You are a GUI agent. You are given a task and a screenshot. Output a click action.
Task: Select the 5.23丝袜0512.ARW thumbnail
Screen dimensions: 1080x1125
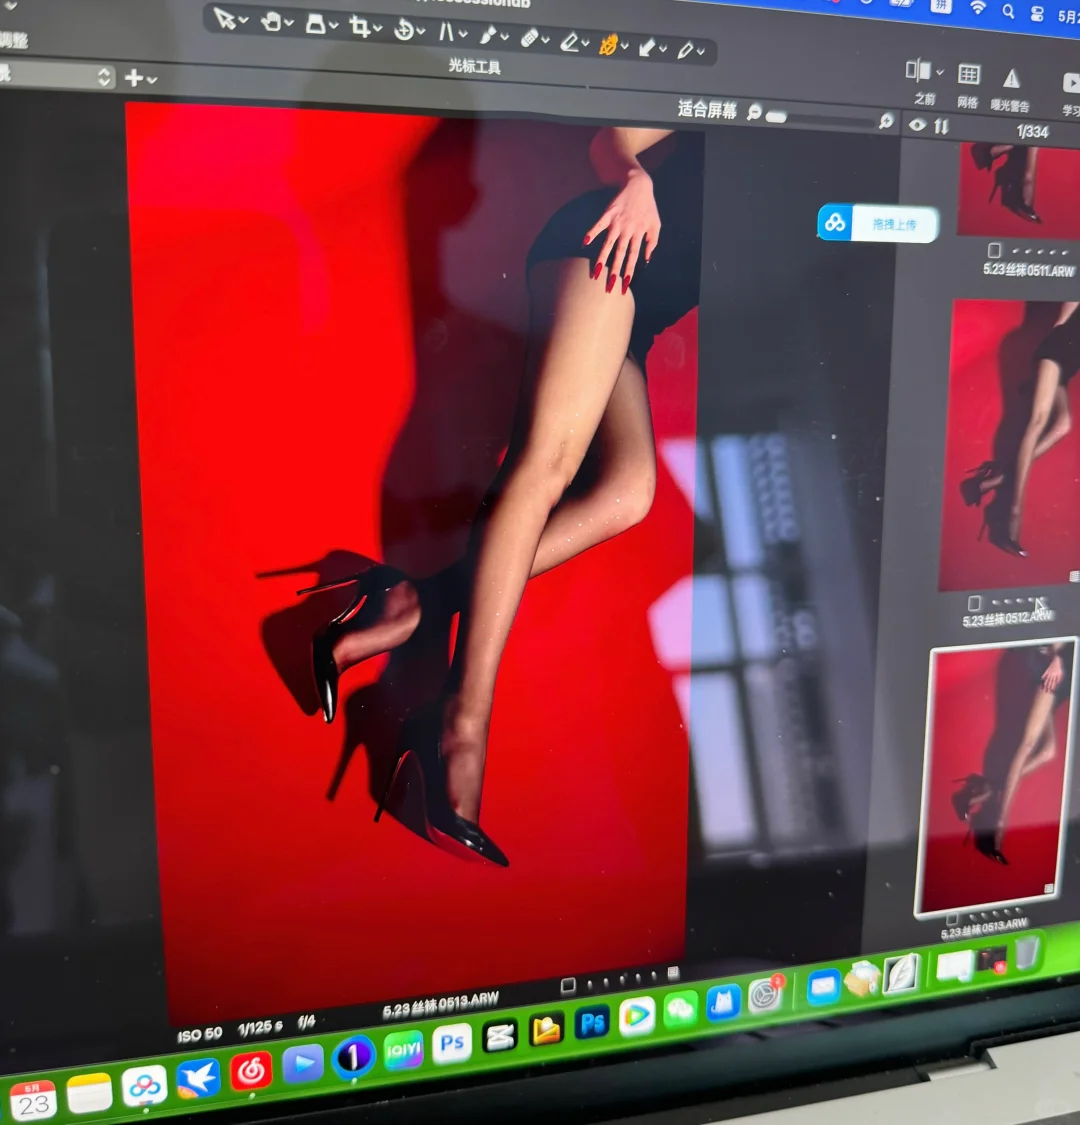pyautogui.click(x=1010, y=445)
